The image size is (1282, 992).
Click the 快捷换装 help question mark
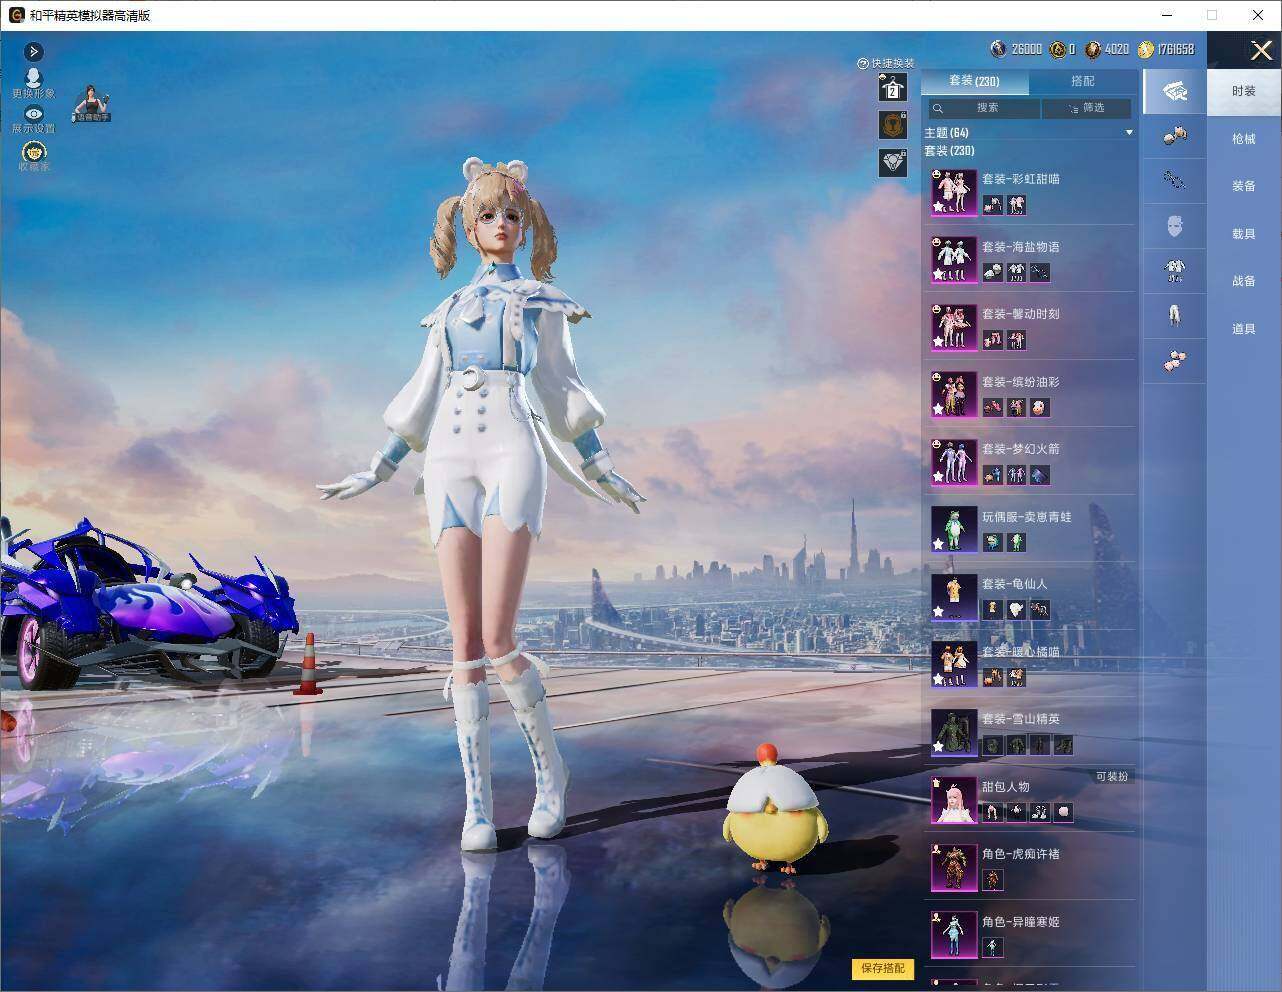(862, 63)
